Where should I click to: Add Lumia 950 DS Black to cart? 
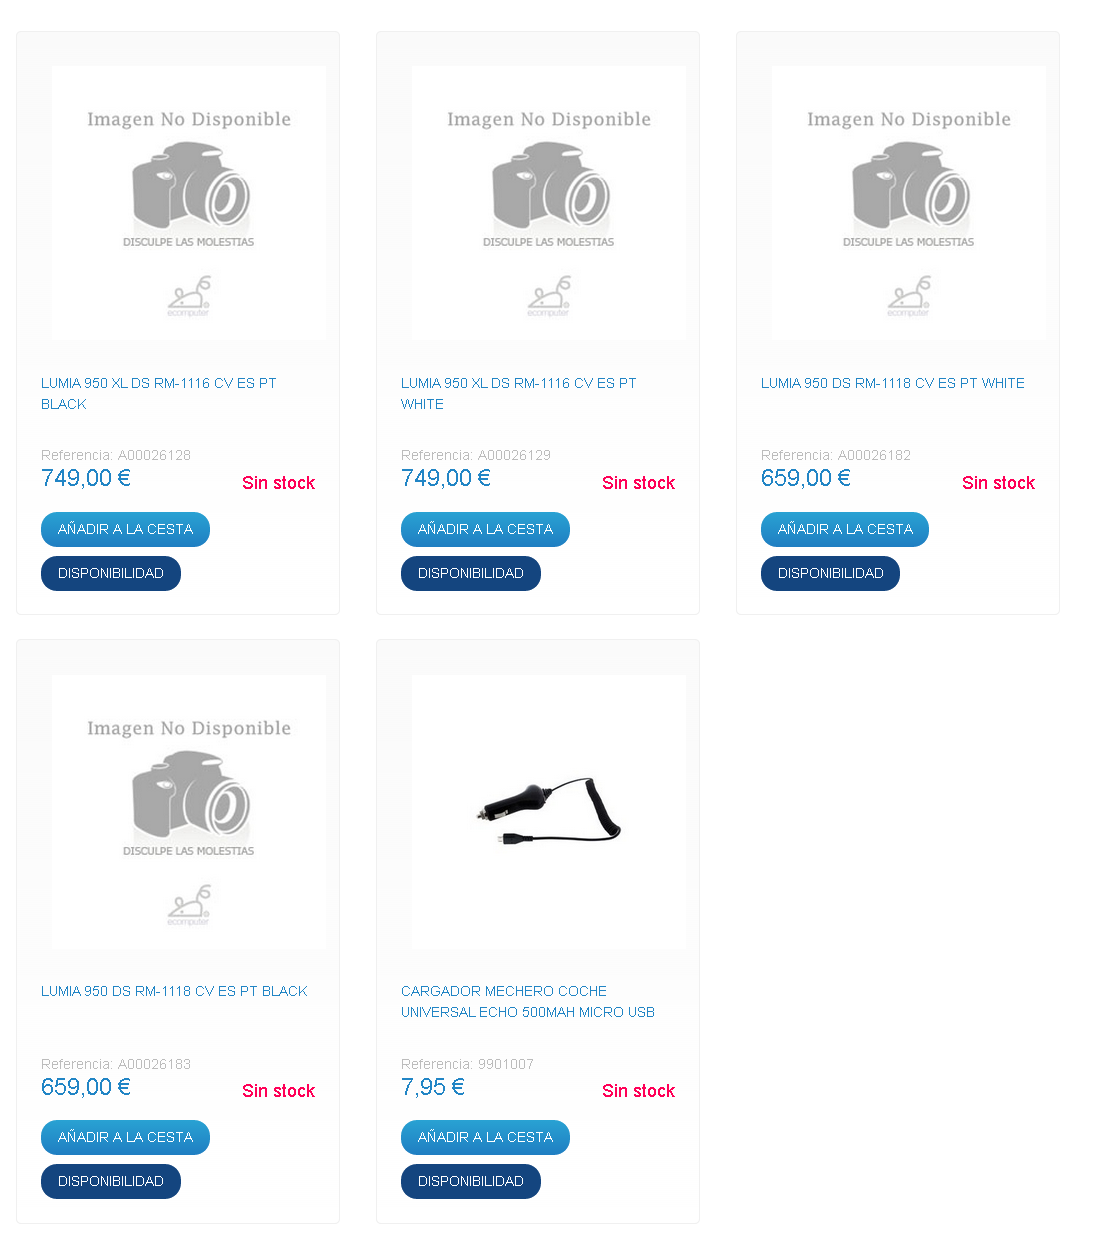point(125,1137)
